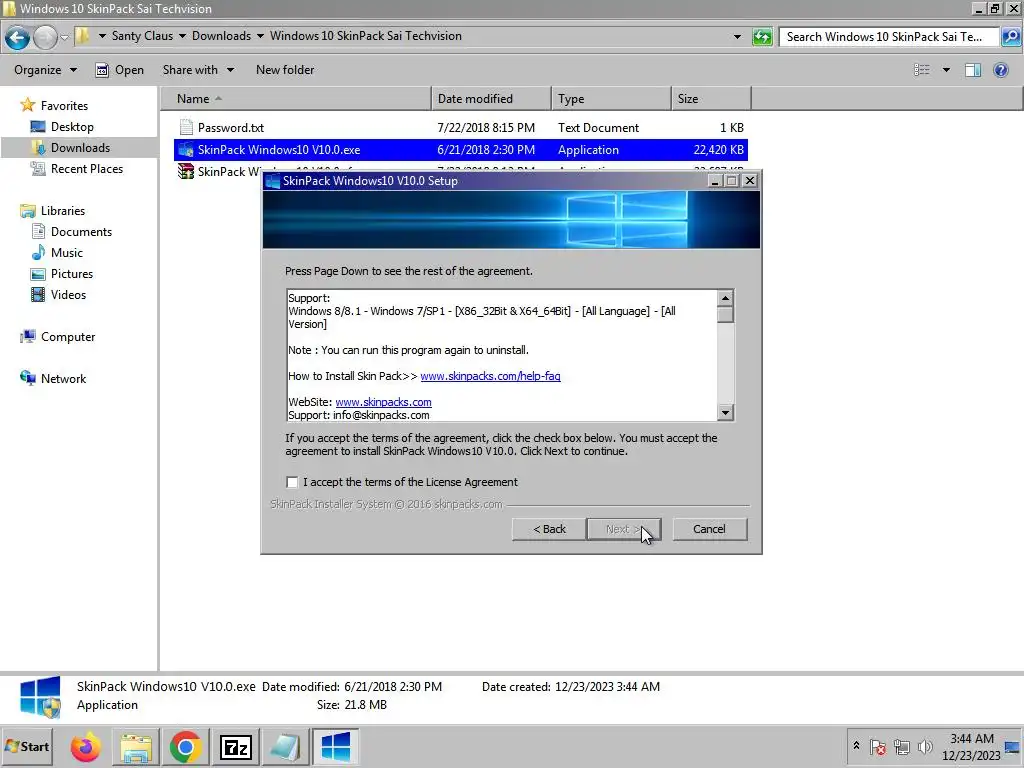Screen dimensions: 1024x768
Task: Click the notepad taskbar icon
Action: [x=285, y=747]
